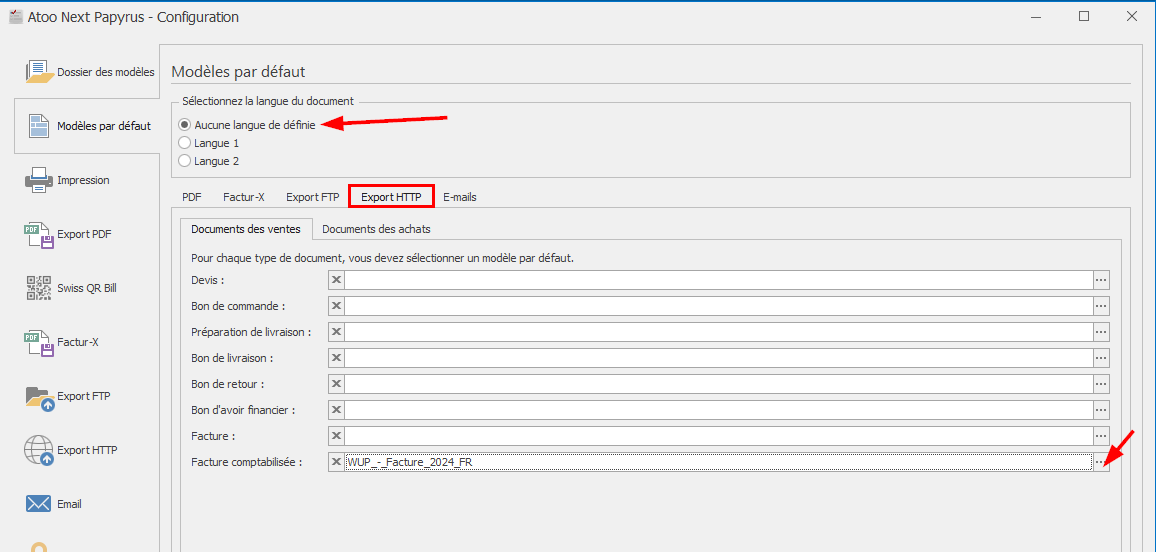The image size is (1156, 552).
Task: Clear the Facture comptabilisée model with X
Action: point(337,462)
